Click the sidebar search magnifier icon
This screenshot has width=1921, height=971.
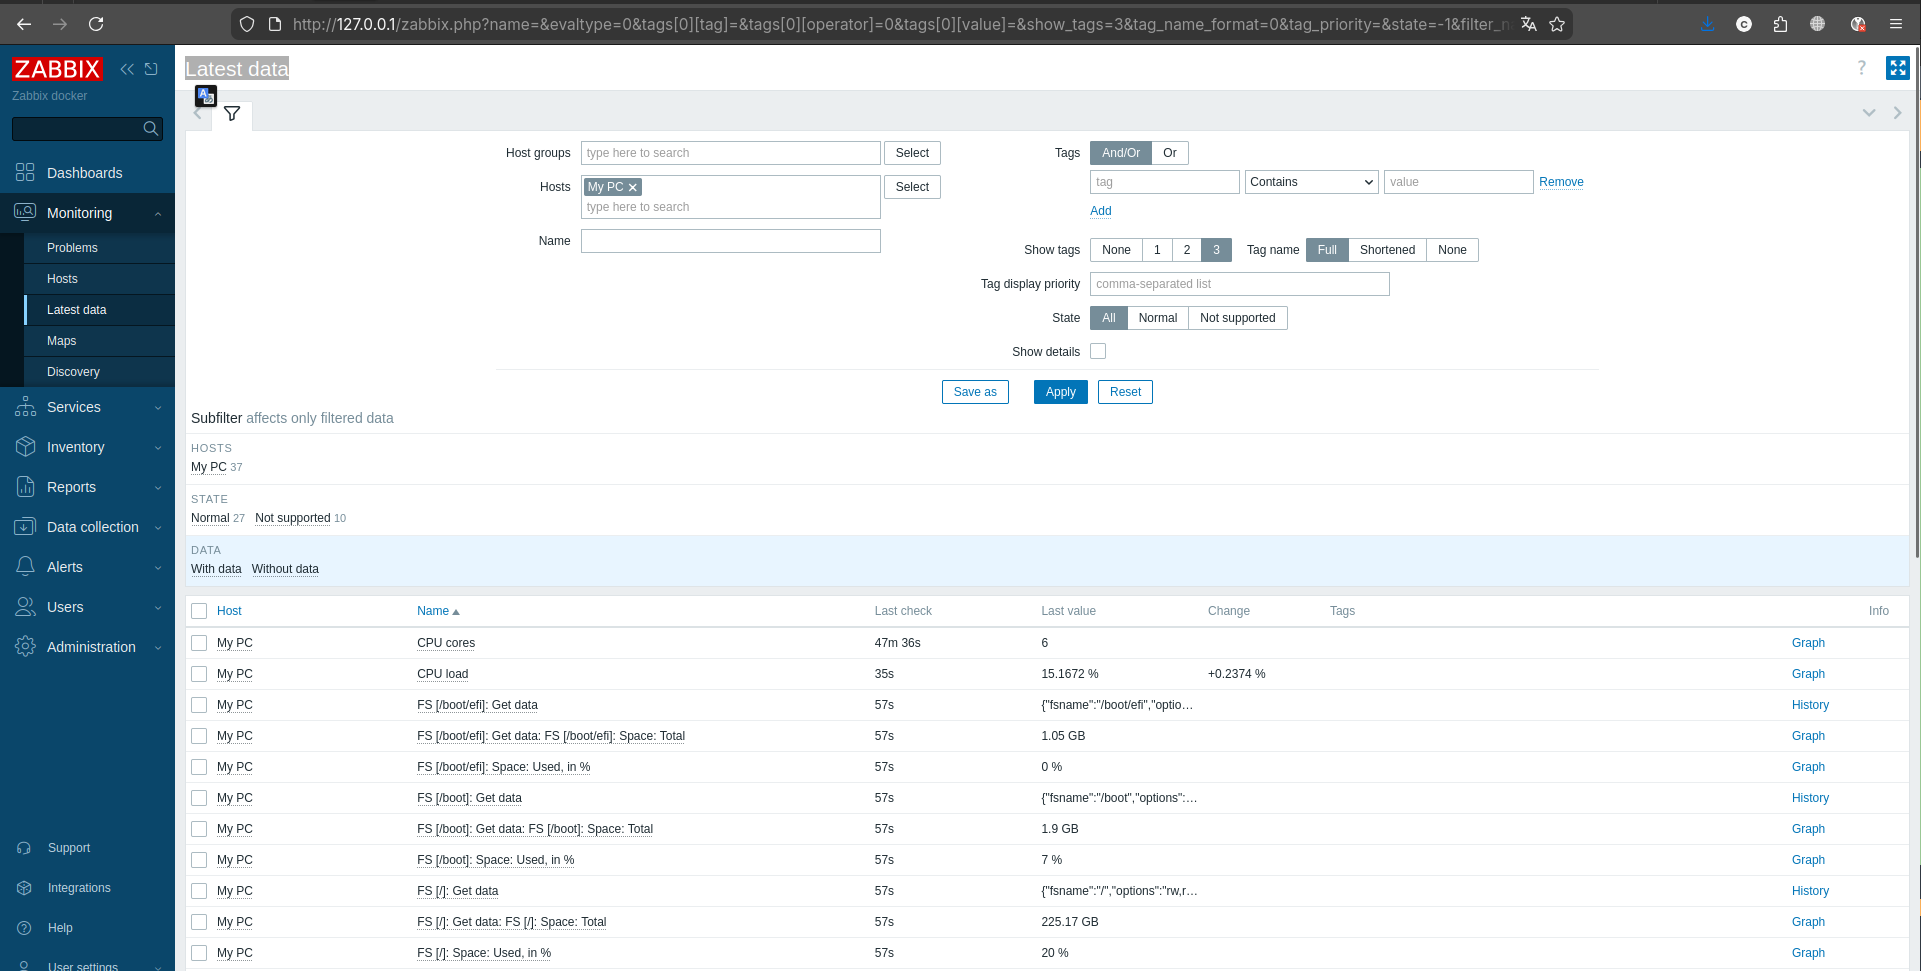tap(151, 129)
